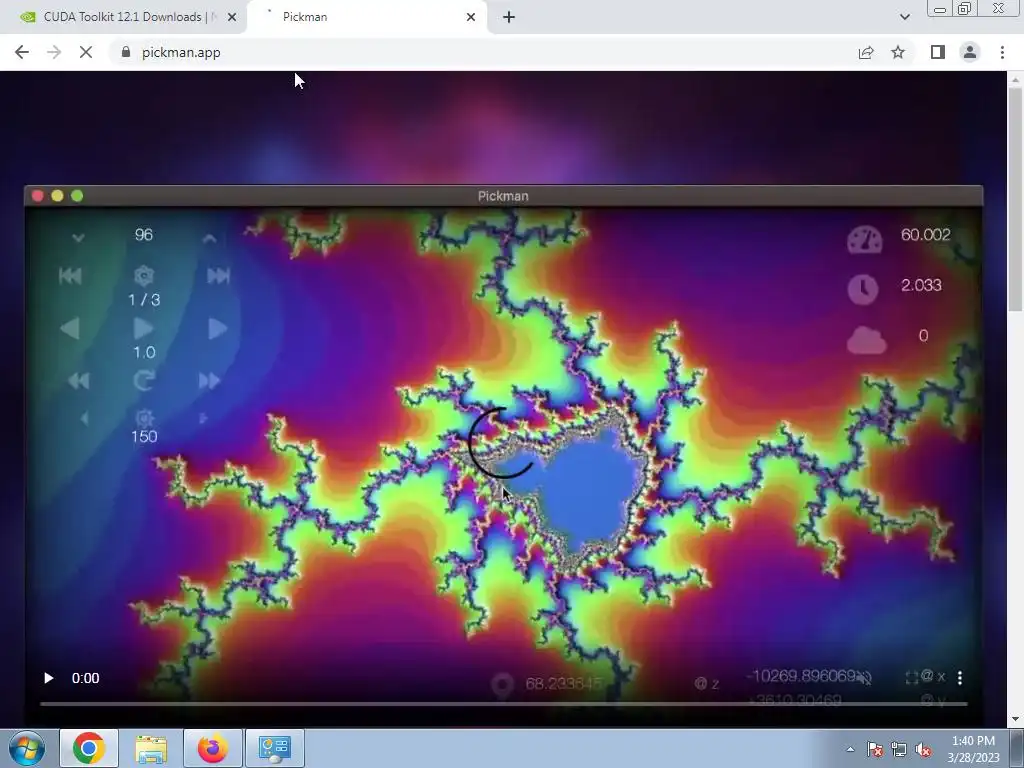
Task: Click the center play triangle above the 1.0 value
Action: (x=144, y=328)
